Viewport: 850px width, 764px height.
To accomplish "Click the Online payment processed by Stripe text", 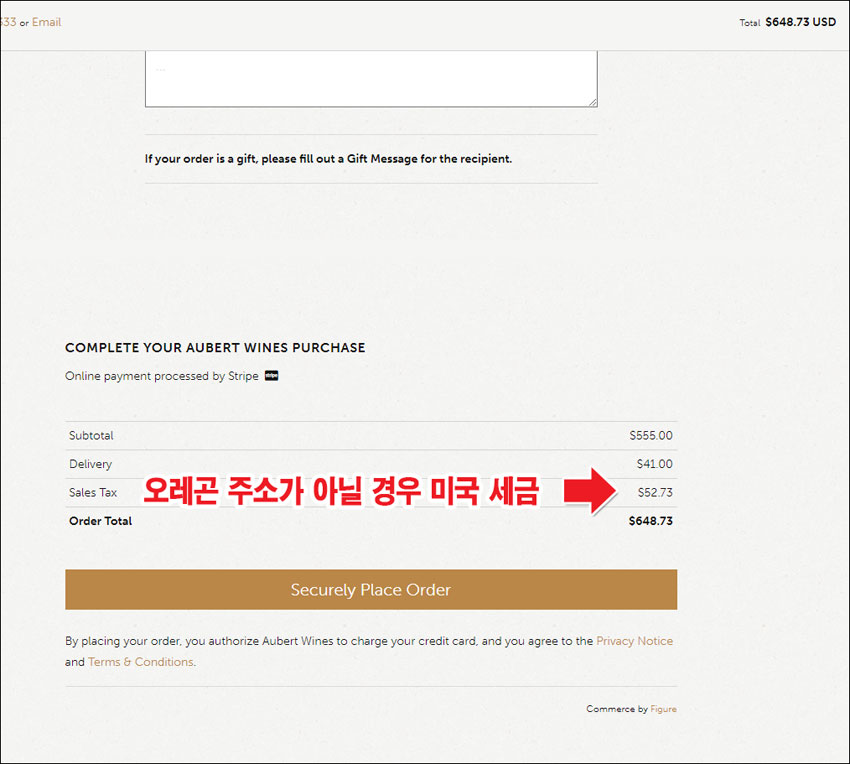I will coord(162,376).
